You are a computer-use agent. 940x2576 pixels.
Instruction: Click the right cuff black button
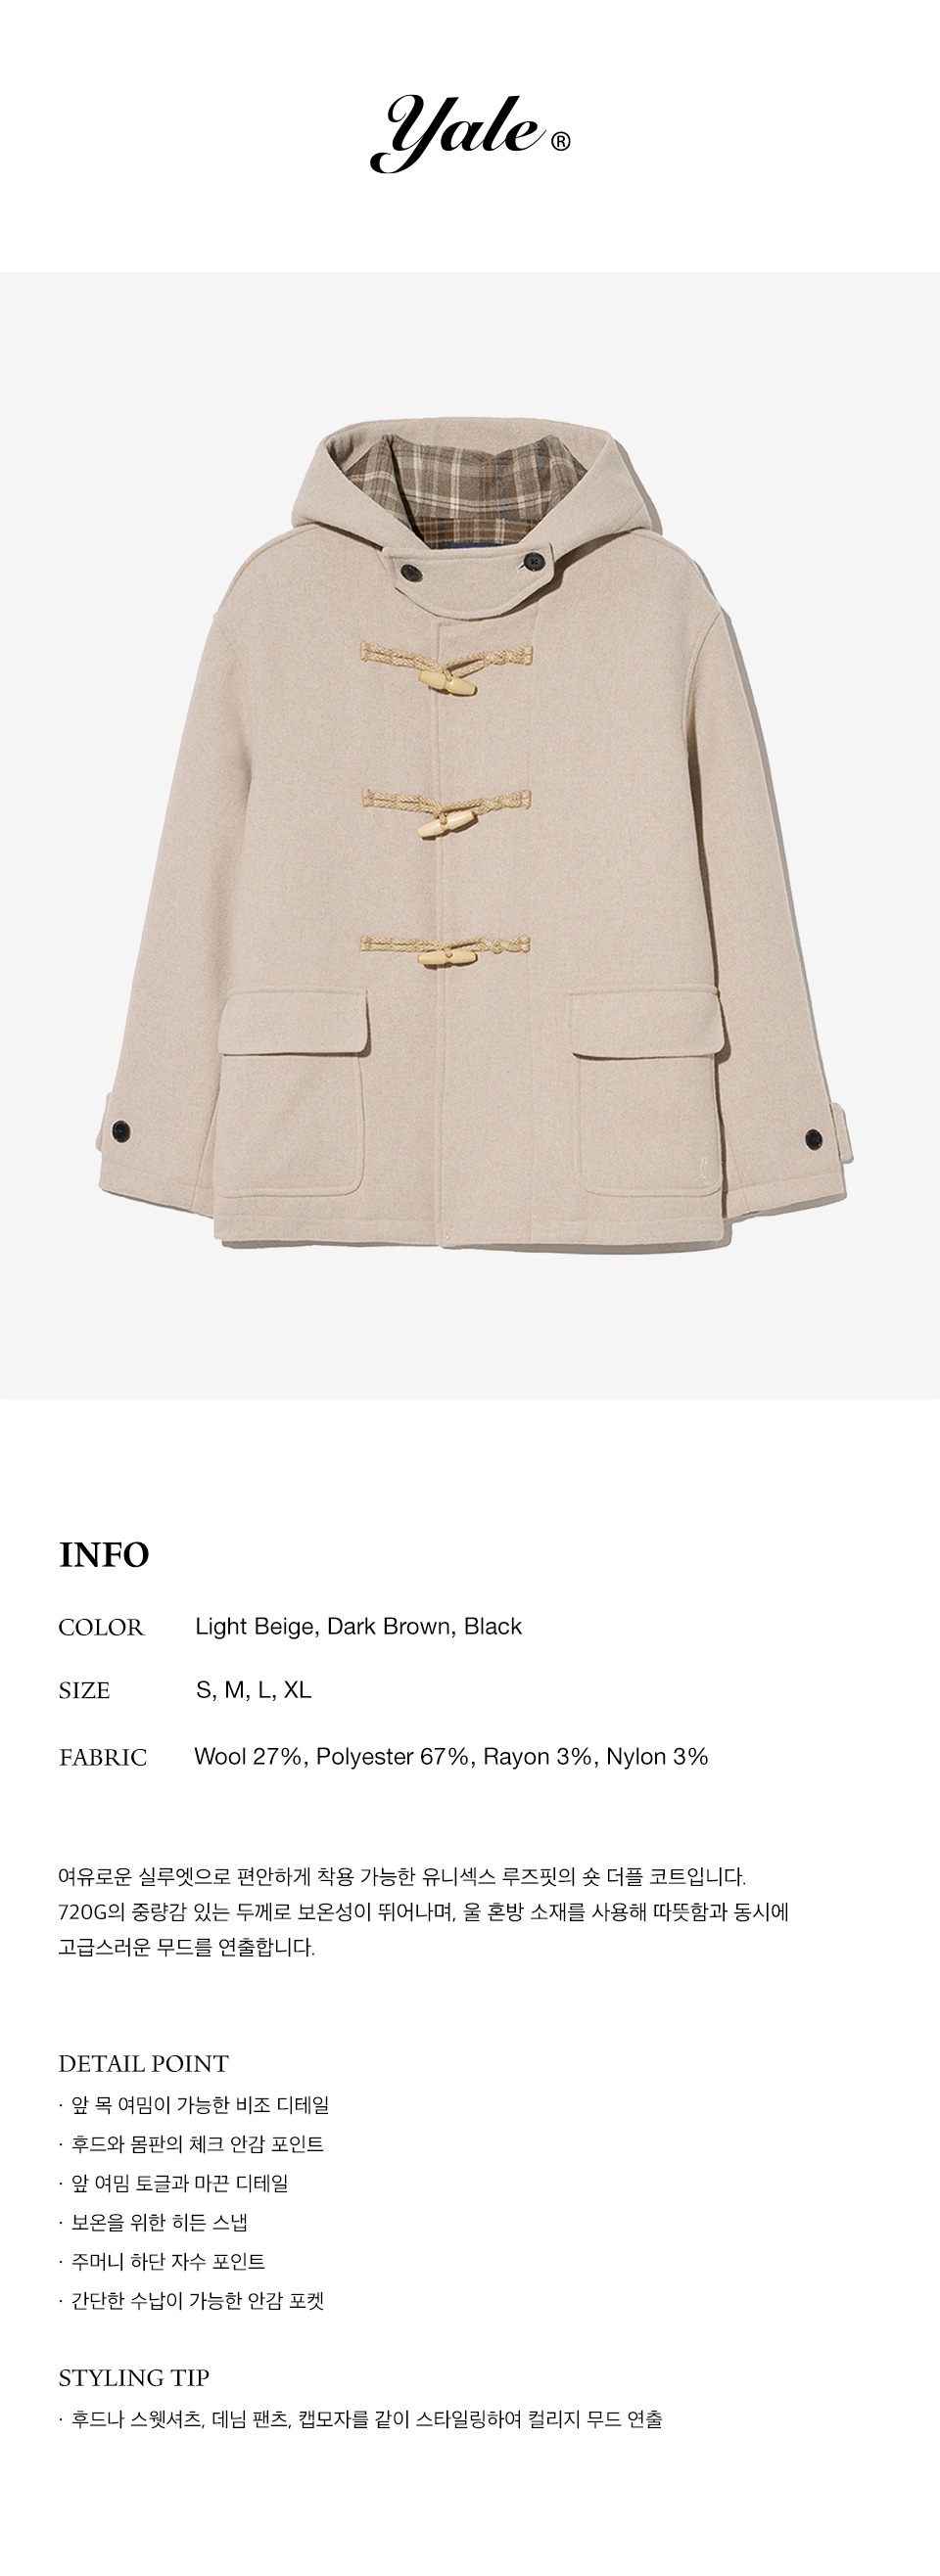[x=815, y=1137]
